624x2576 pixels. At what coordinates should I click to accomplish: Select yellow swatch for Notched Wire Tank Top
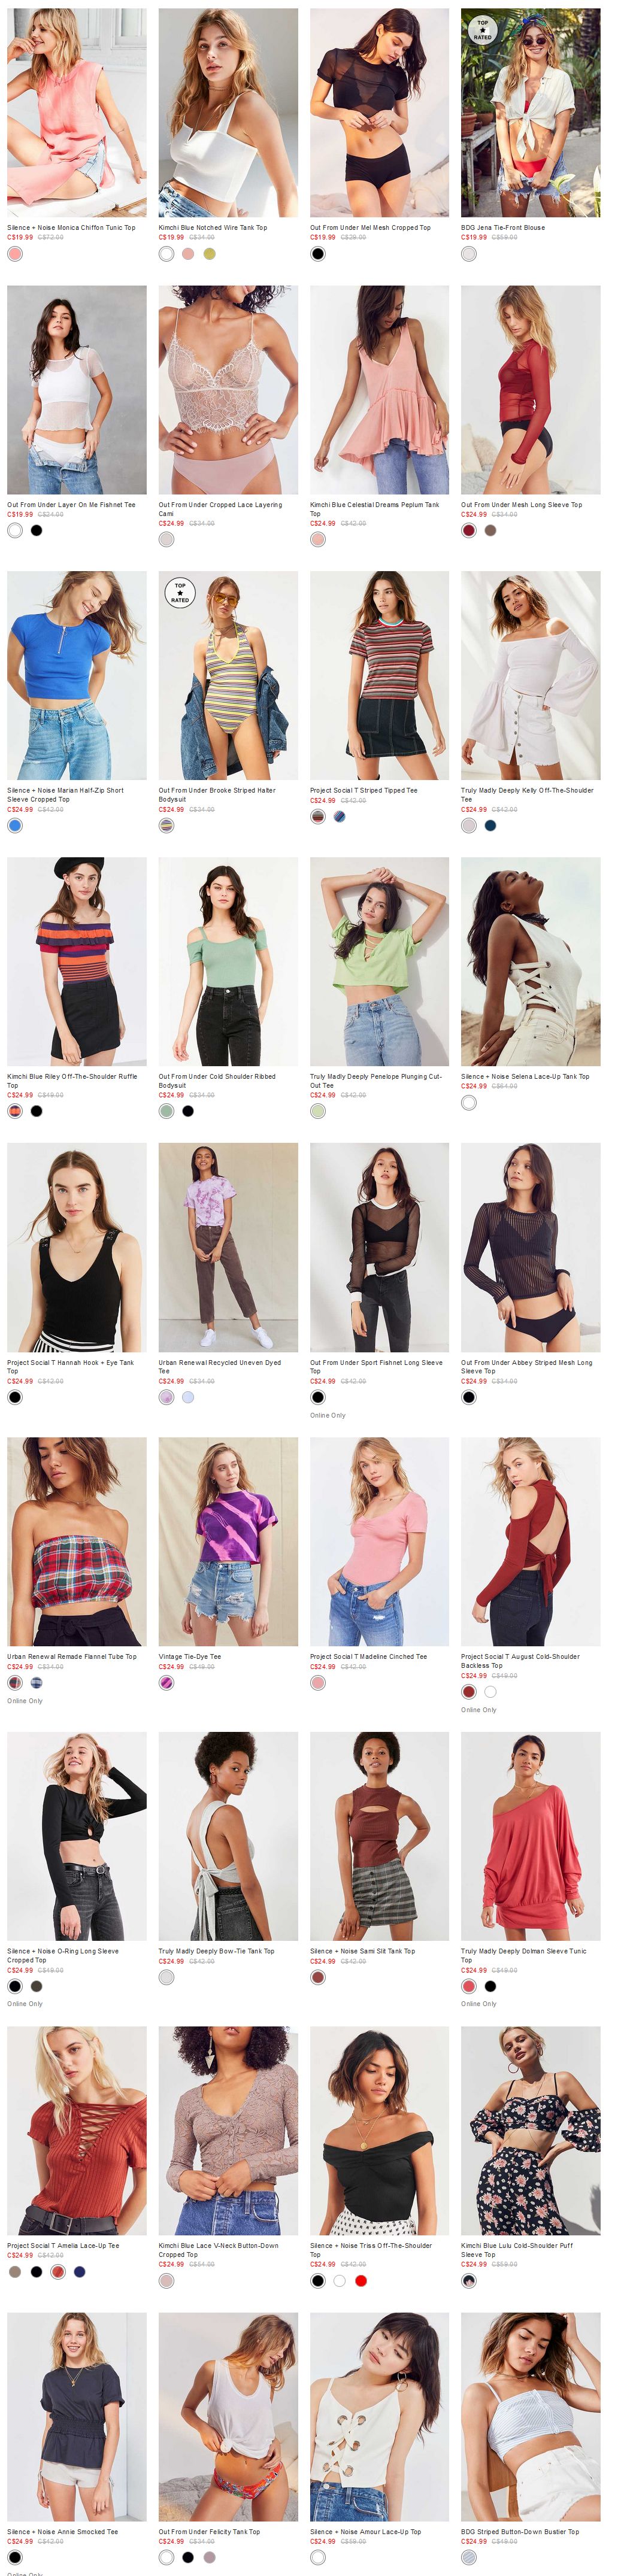point(209,254)
